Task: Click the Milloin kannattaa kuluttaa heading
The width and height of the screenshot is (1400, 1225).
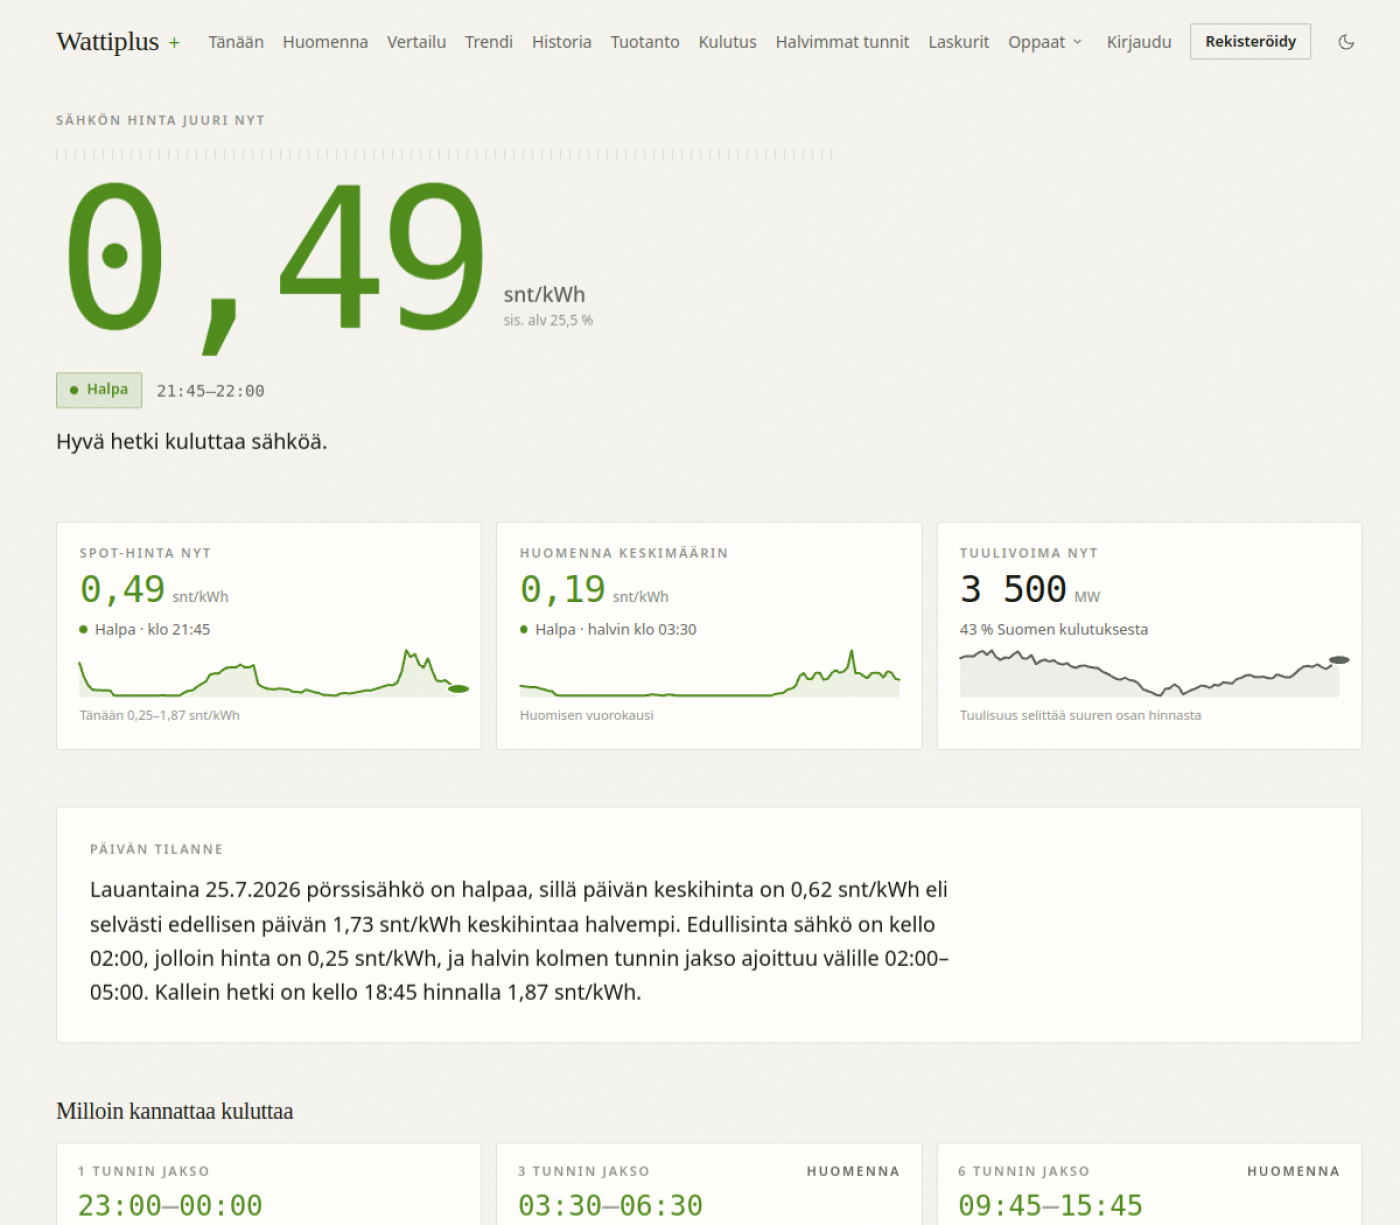Action: (x=175, y=1111)
